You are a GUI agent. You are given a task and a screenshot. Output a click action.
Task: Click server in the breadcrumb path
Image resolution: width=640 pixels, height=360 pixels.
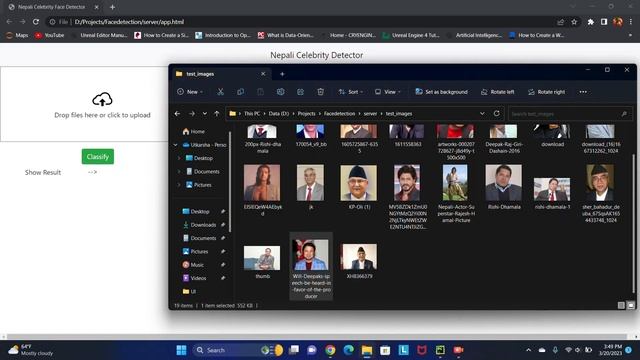click(x=370, y=113)
